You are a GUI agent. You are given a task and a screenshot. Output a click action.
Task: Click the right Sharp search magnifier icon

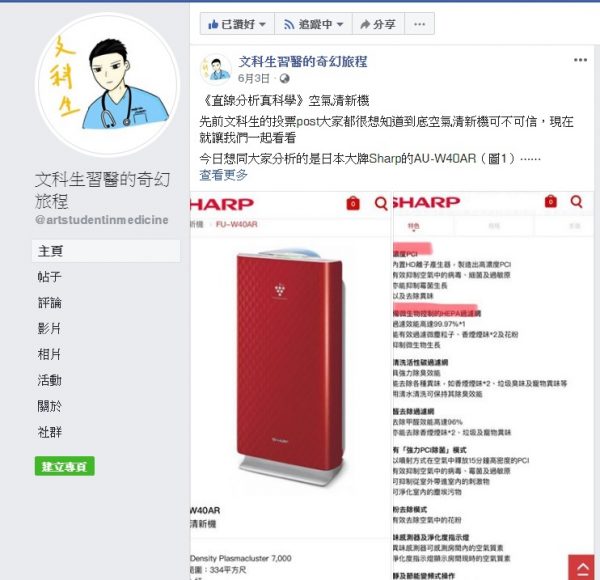[576, 201]
